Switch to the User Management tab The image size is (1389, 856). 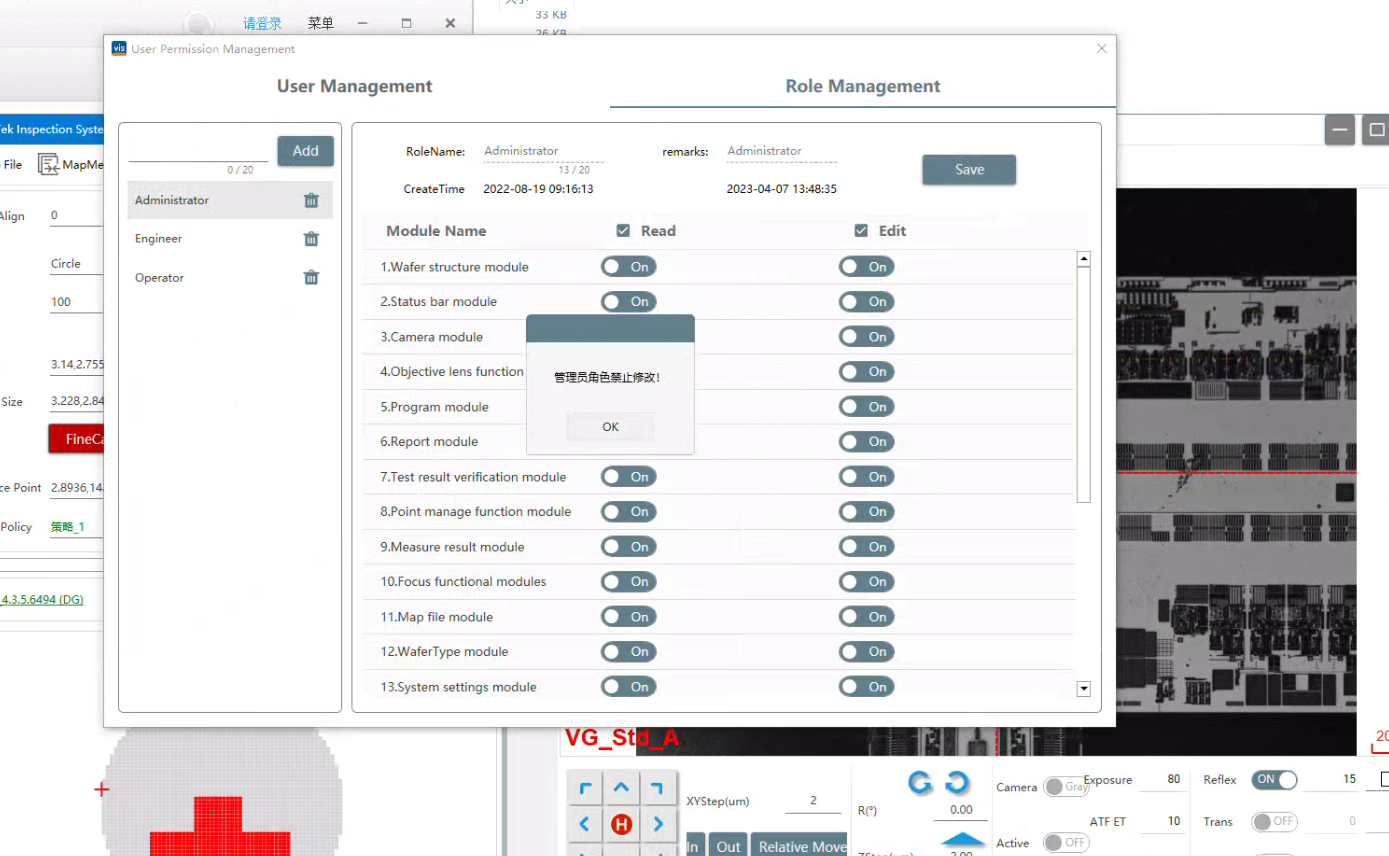point(355,87)
